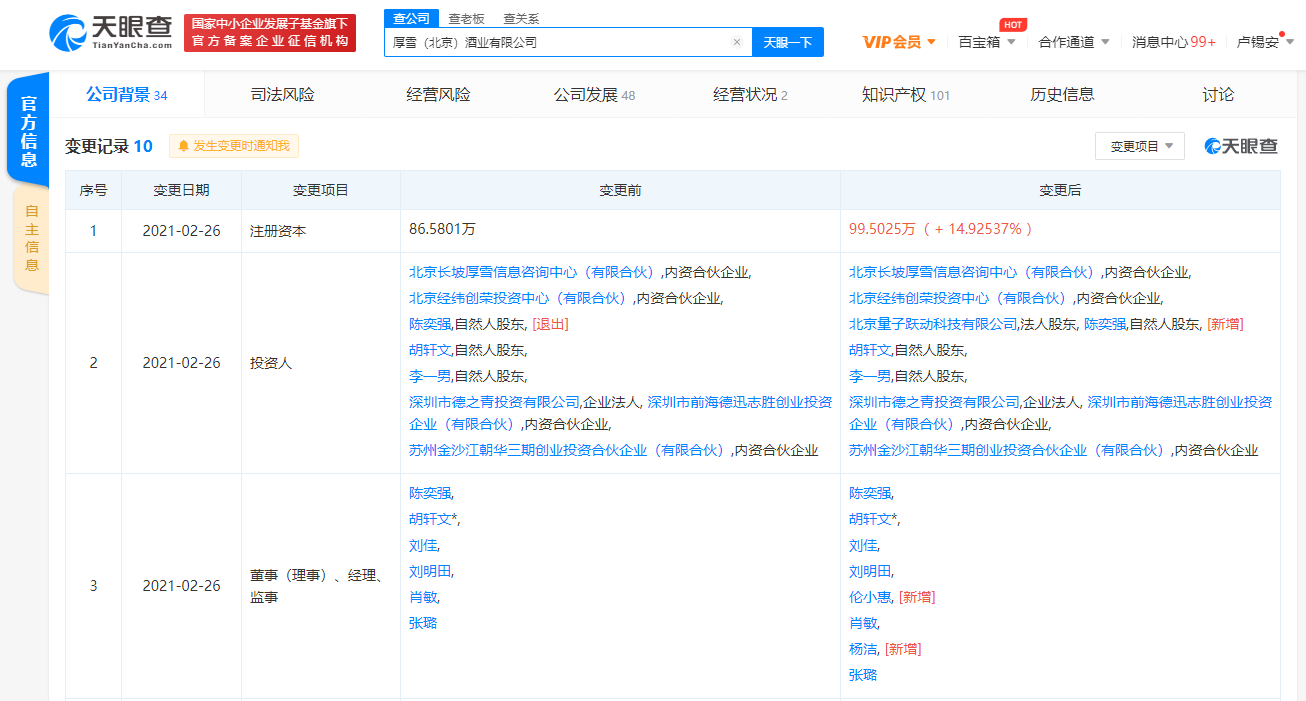
Task: Open 肖敏 link in 变更前 directors
Action: tap(423, 597)
